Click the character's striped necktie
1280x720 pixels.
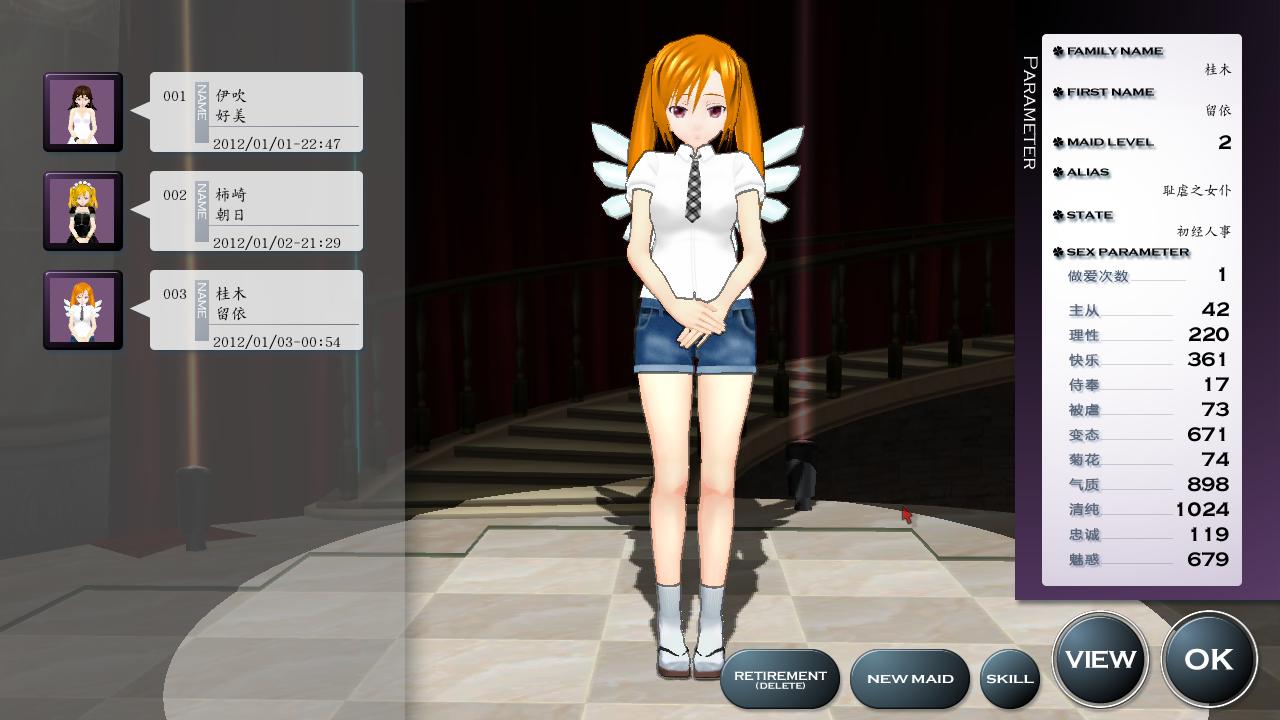tap(693, 187)
